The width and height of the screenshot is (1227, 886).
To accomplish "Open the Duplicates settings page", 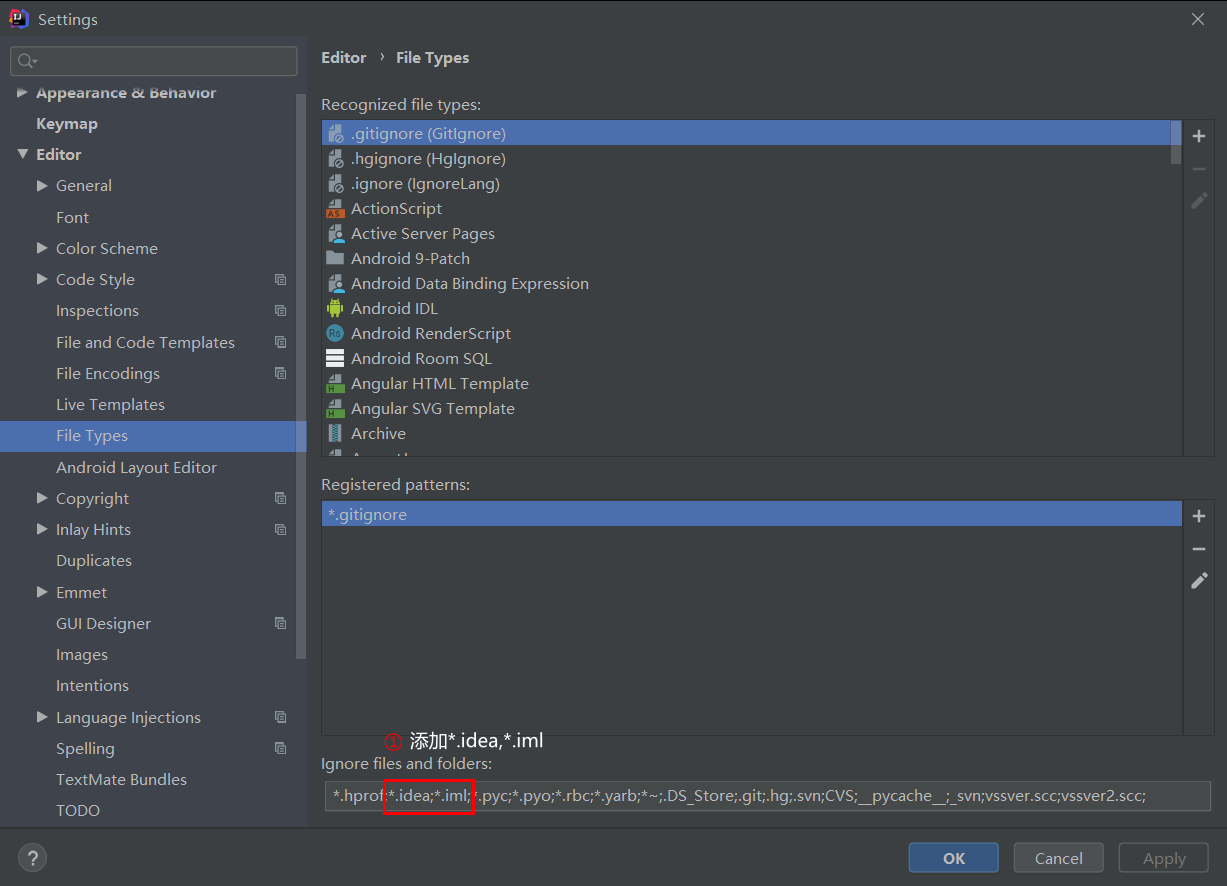I will 94,560.
